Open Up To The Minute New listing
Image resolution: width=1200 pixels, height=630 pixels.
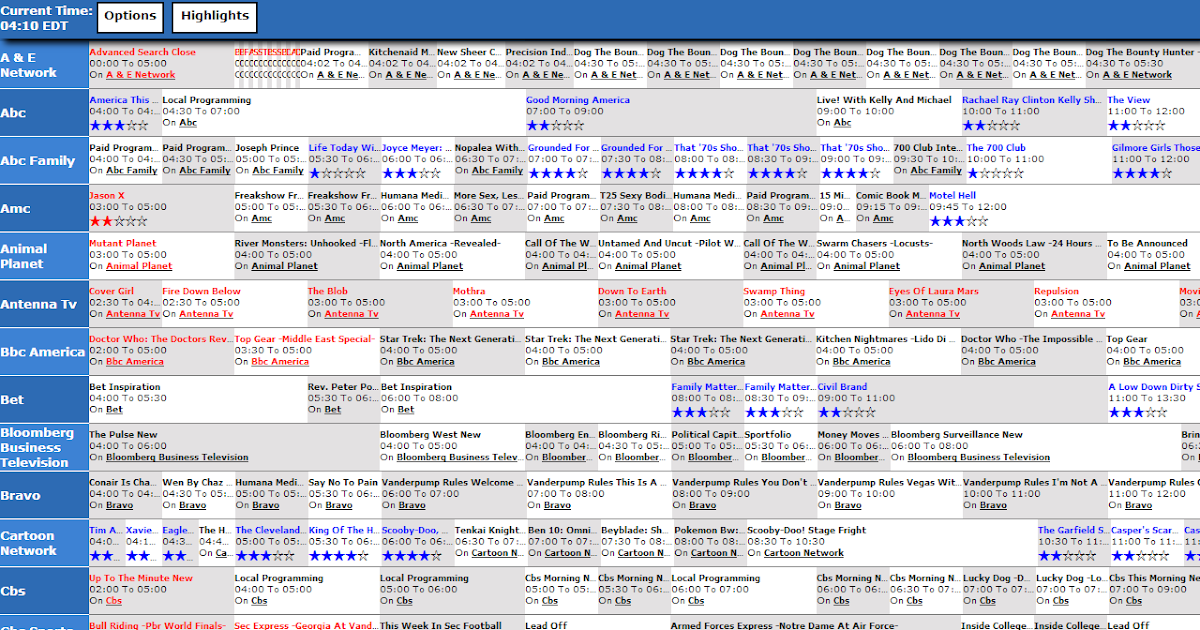point(141,578)
